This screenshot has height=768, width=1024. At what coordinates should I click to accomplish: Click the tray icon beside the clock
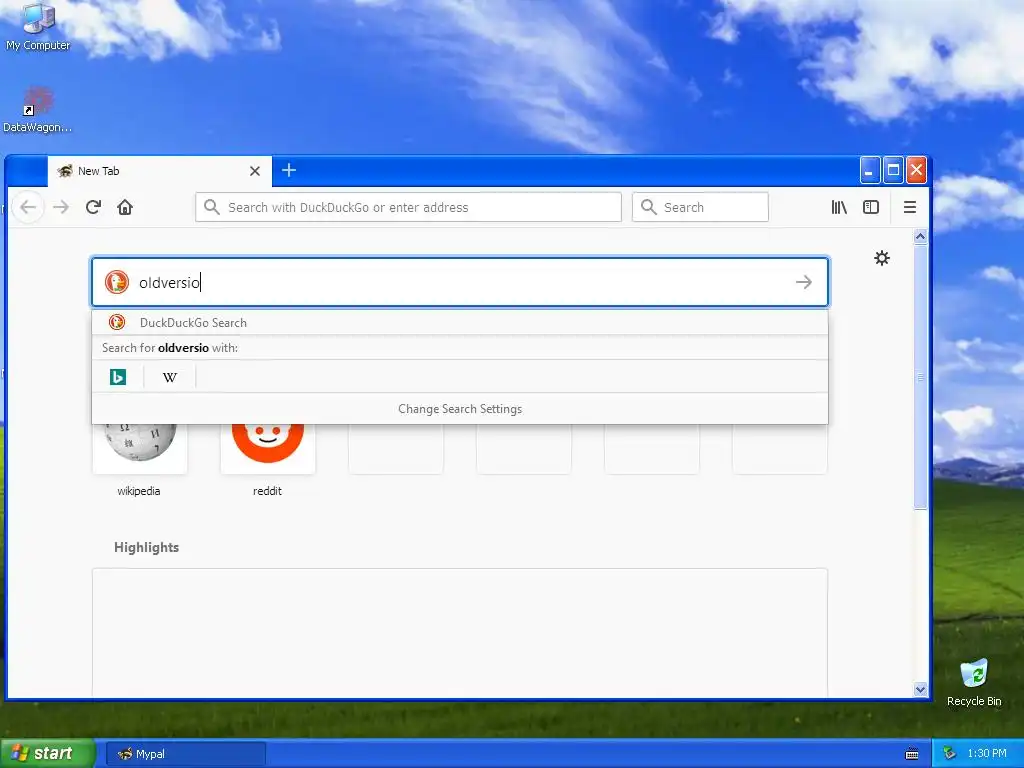[x=950, y=754]
